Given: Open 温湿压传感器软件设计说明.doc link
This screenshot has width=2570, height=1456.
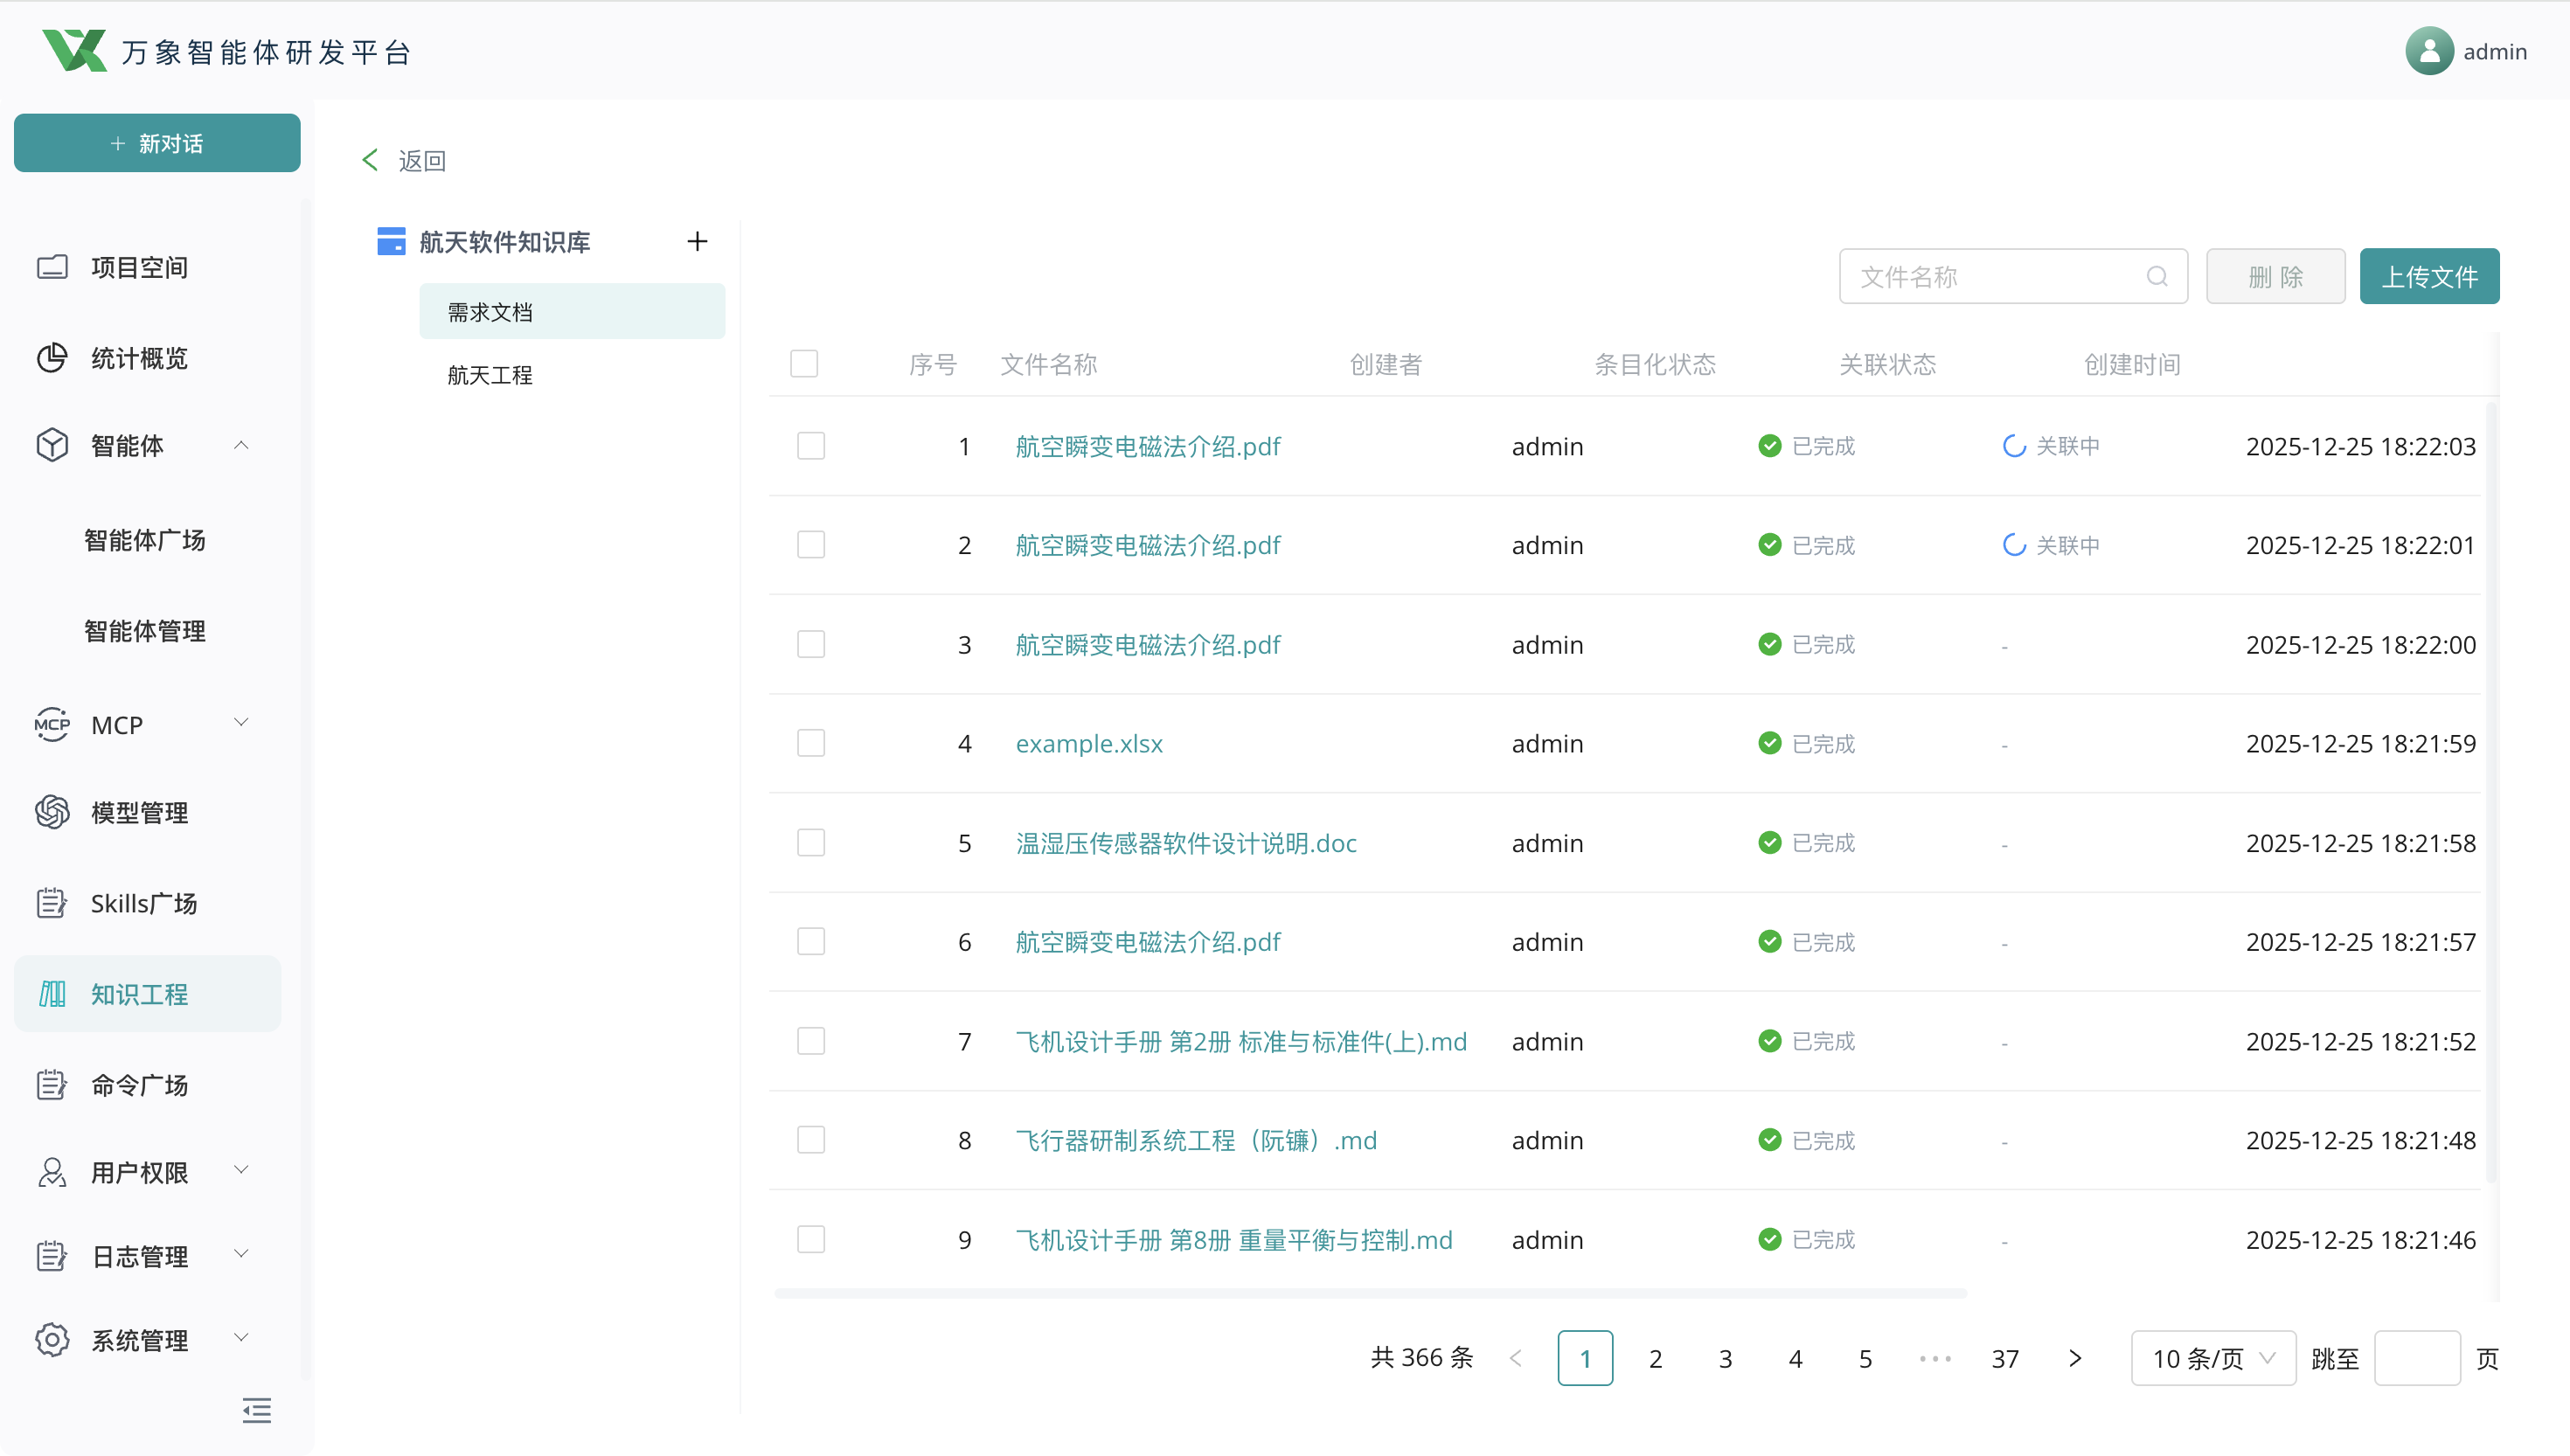Looking at the screenshot, I should click(x=1186, y=843).
